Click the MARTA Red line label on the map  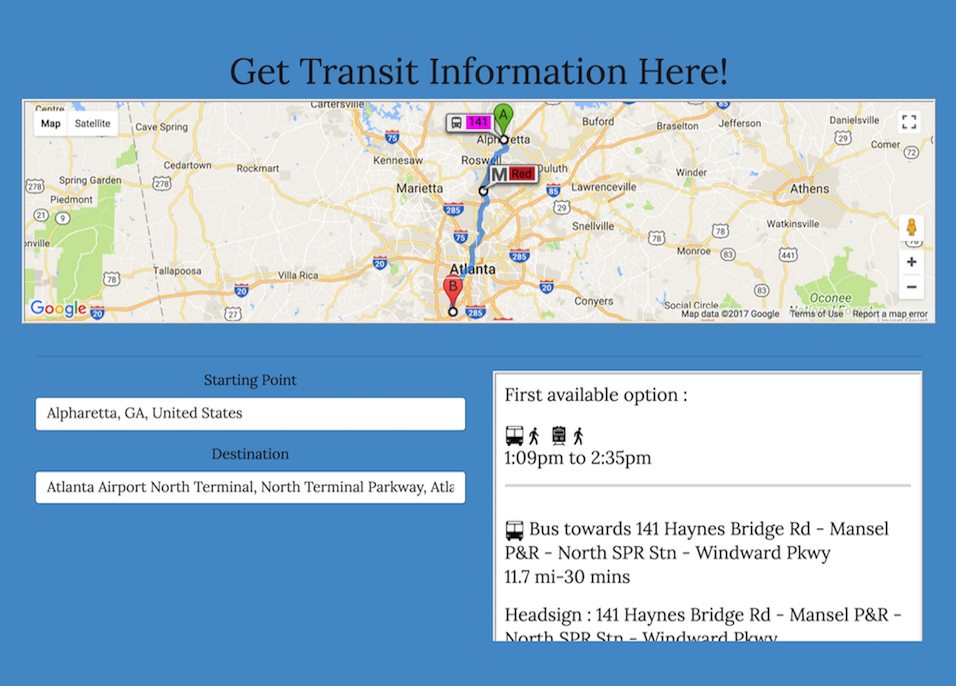511,174
